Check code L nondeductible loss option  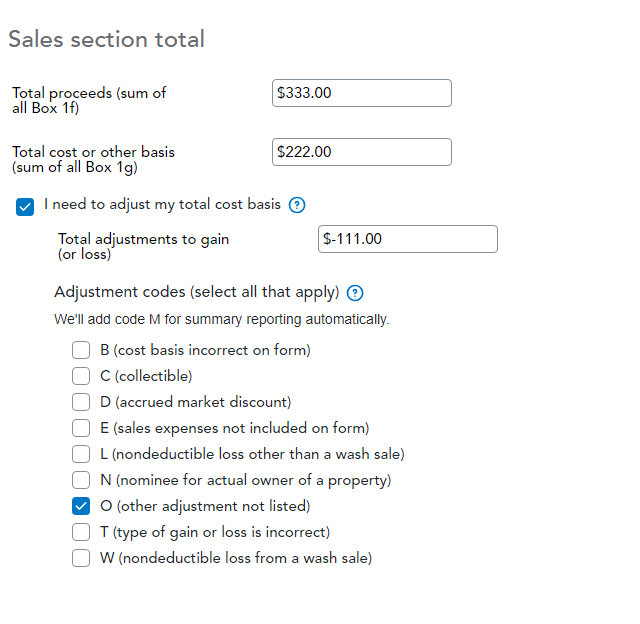[x=81, y=454]
